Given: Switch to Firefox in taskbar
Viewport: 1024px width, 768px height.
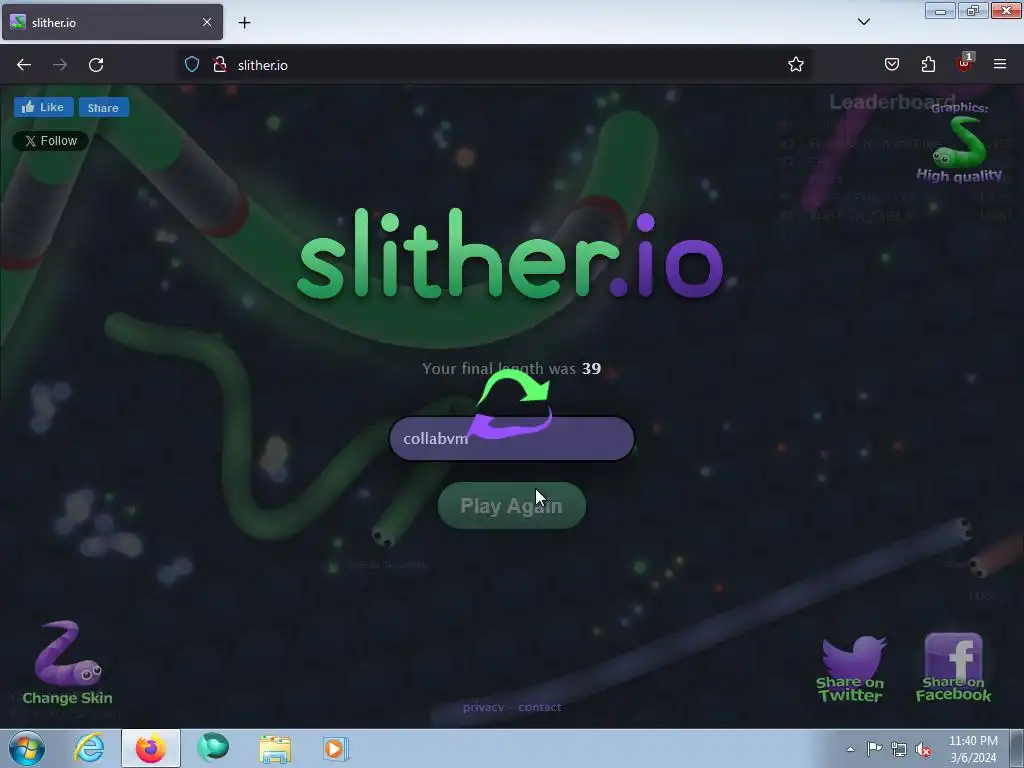Looking at the screenshot, I should pyautogui.click(x=151, y=748).
